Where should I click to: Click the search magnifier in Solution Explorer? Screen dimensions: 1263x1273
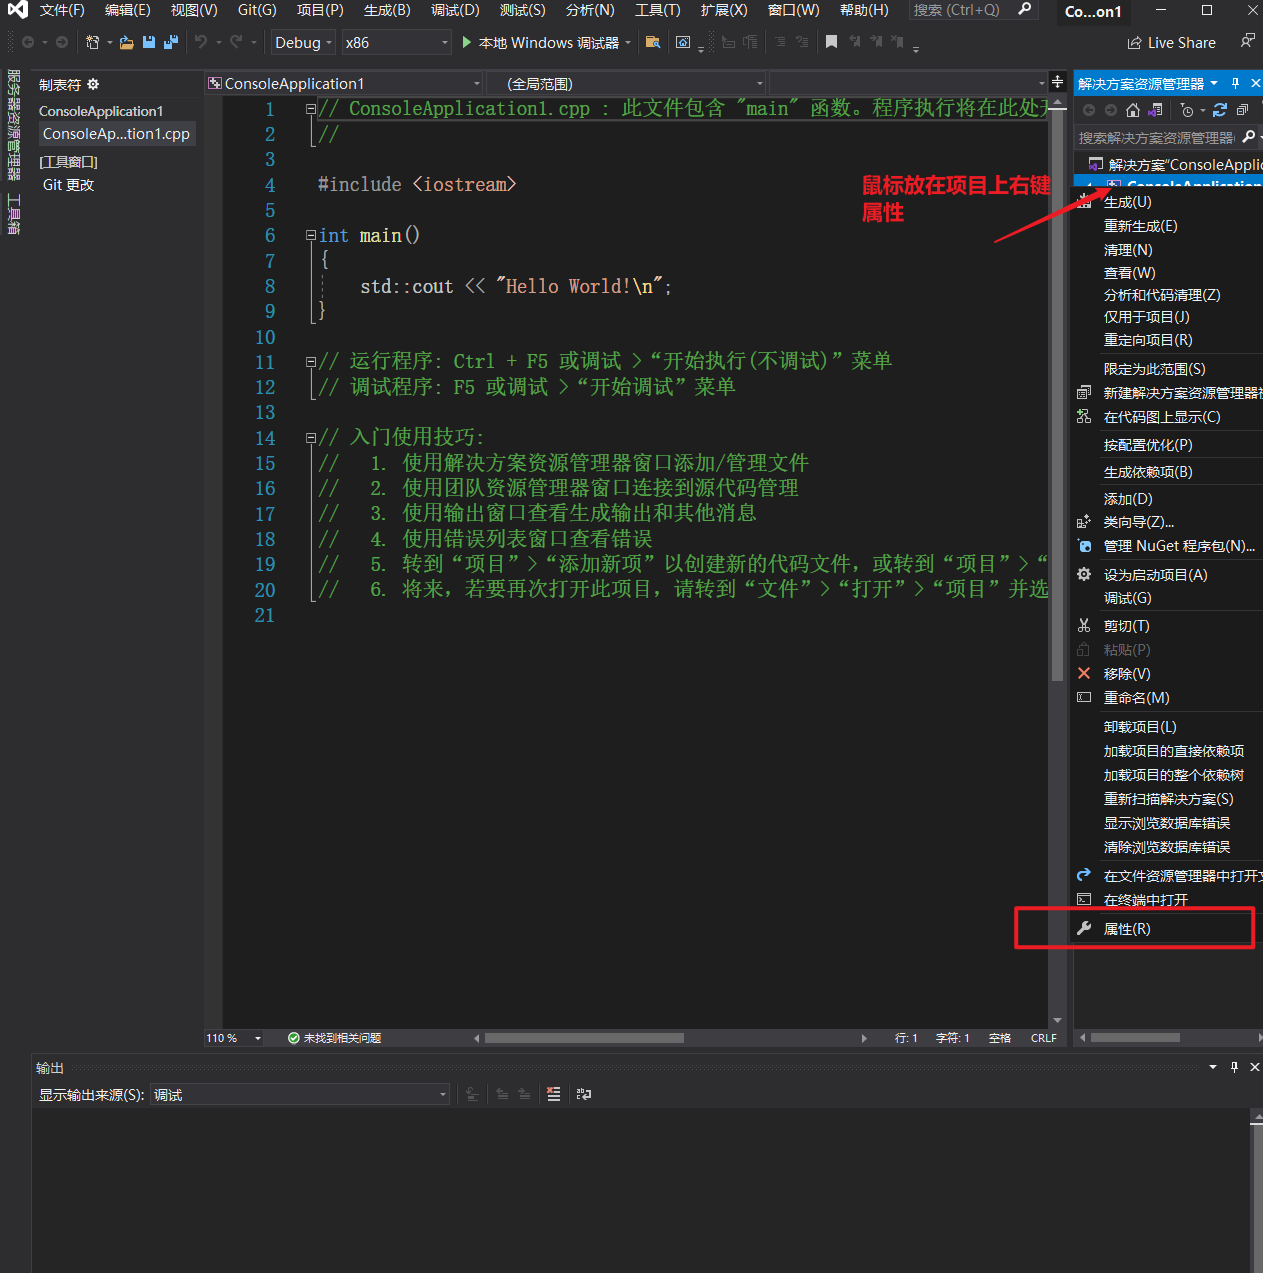[x=1249, y=137]
